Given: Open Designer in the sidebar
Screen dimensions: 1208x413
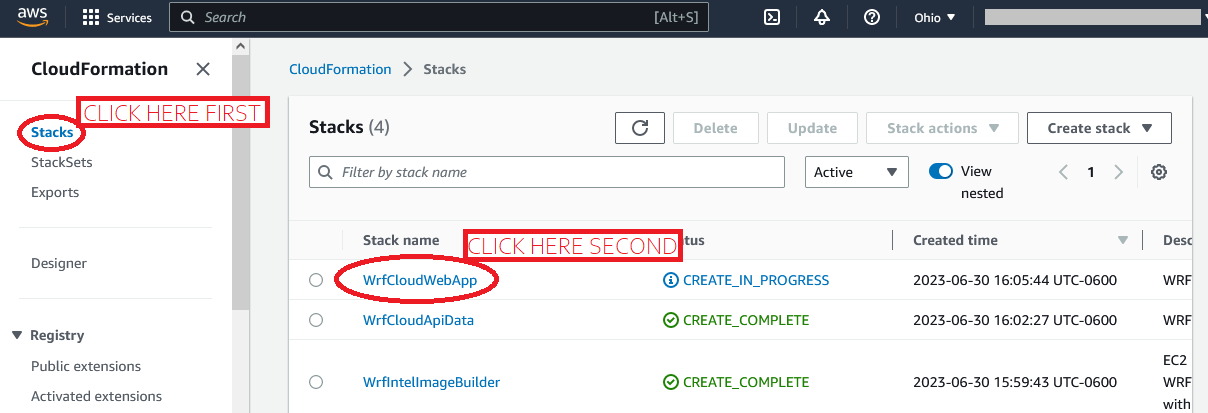Looking at the screenshot, I should click(59, 263).
